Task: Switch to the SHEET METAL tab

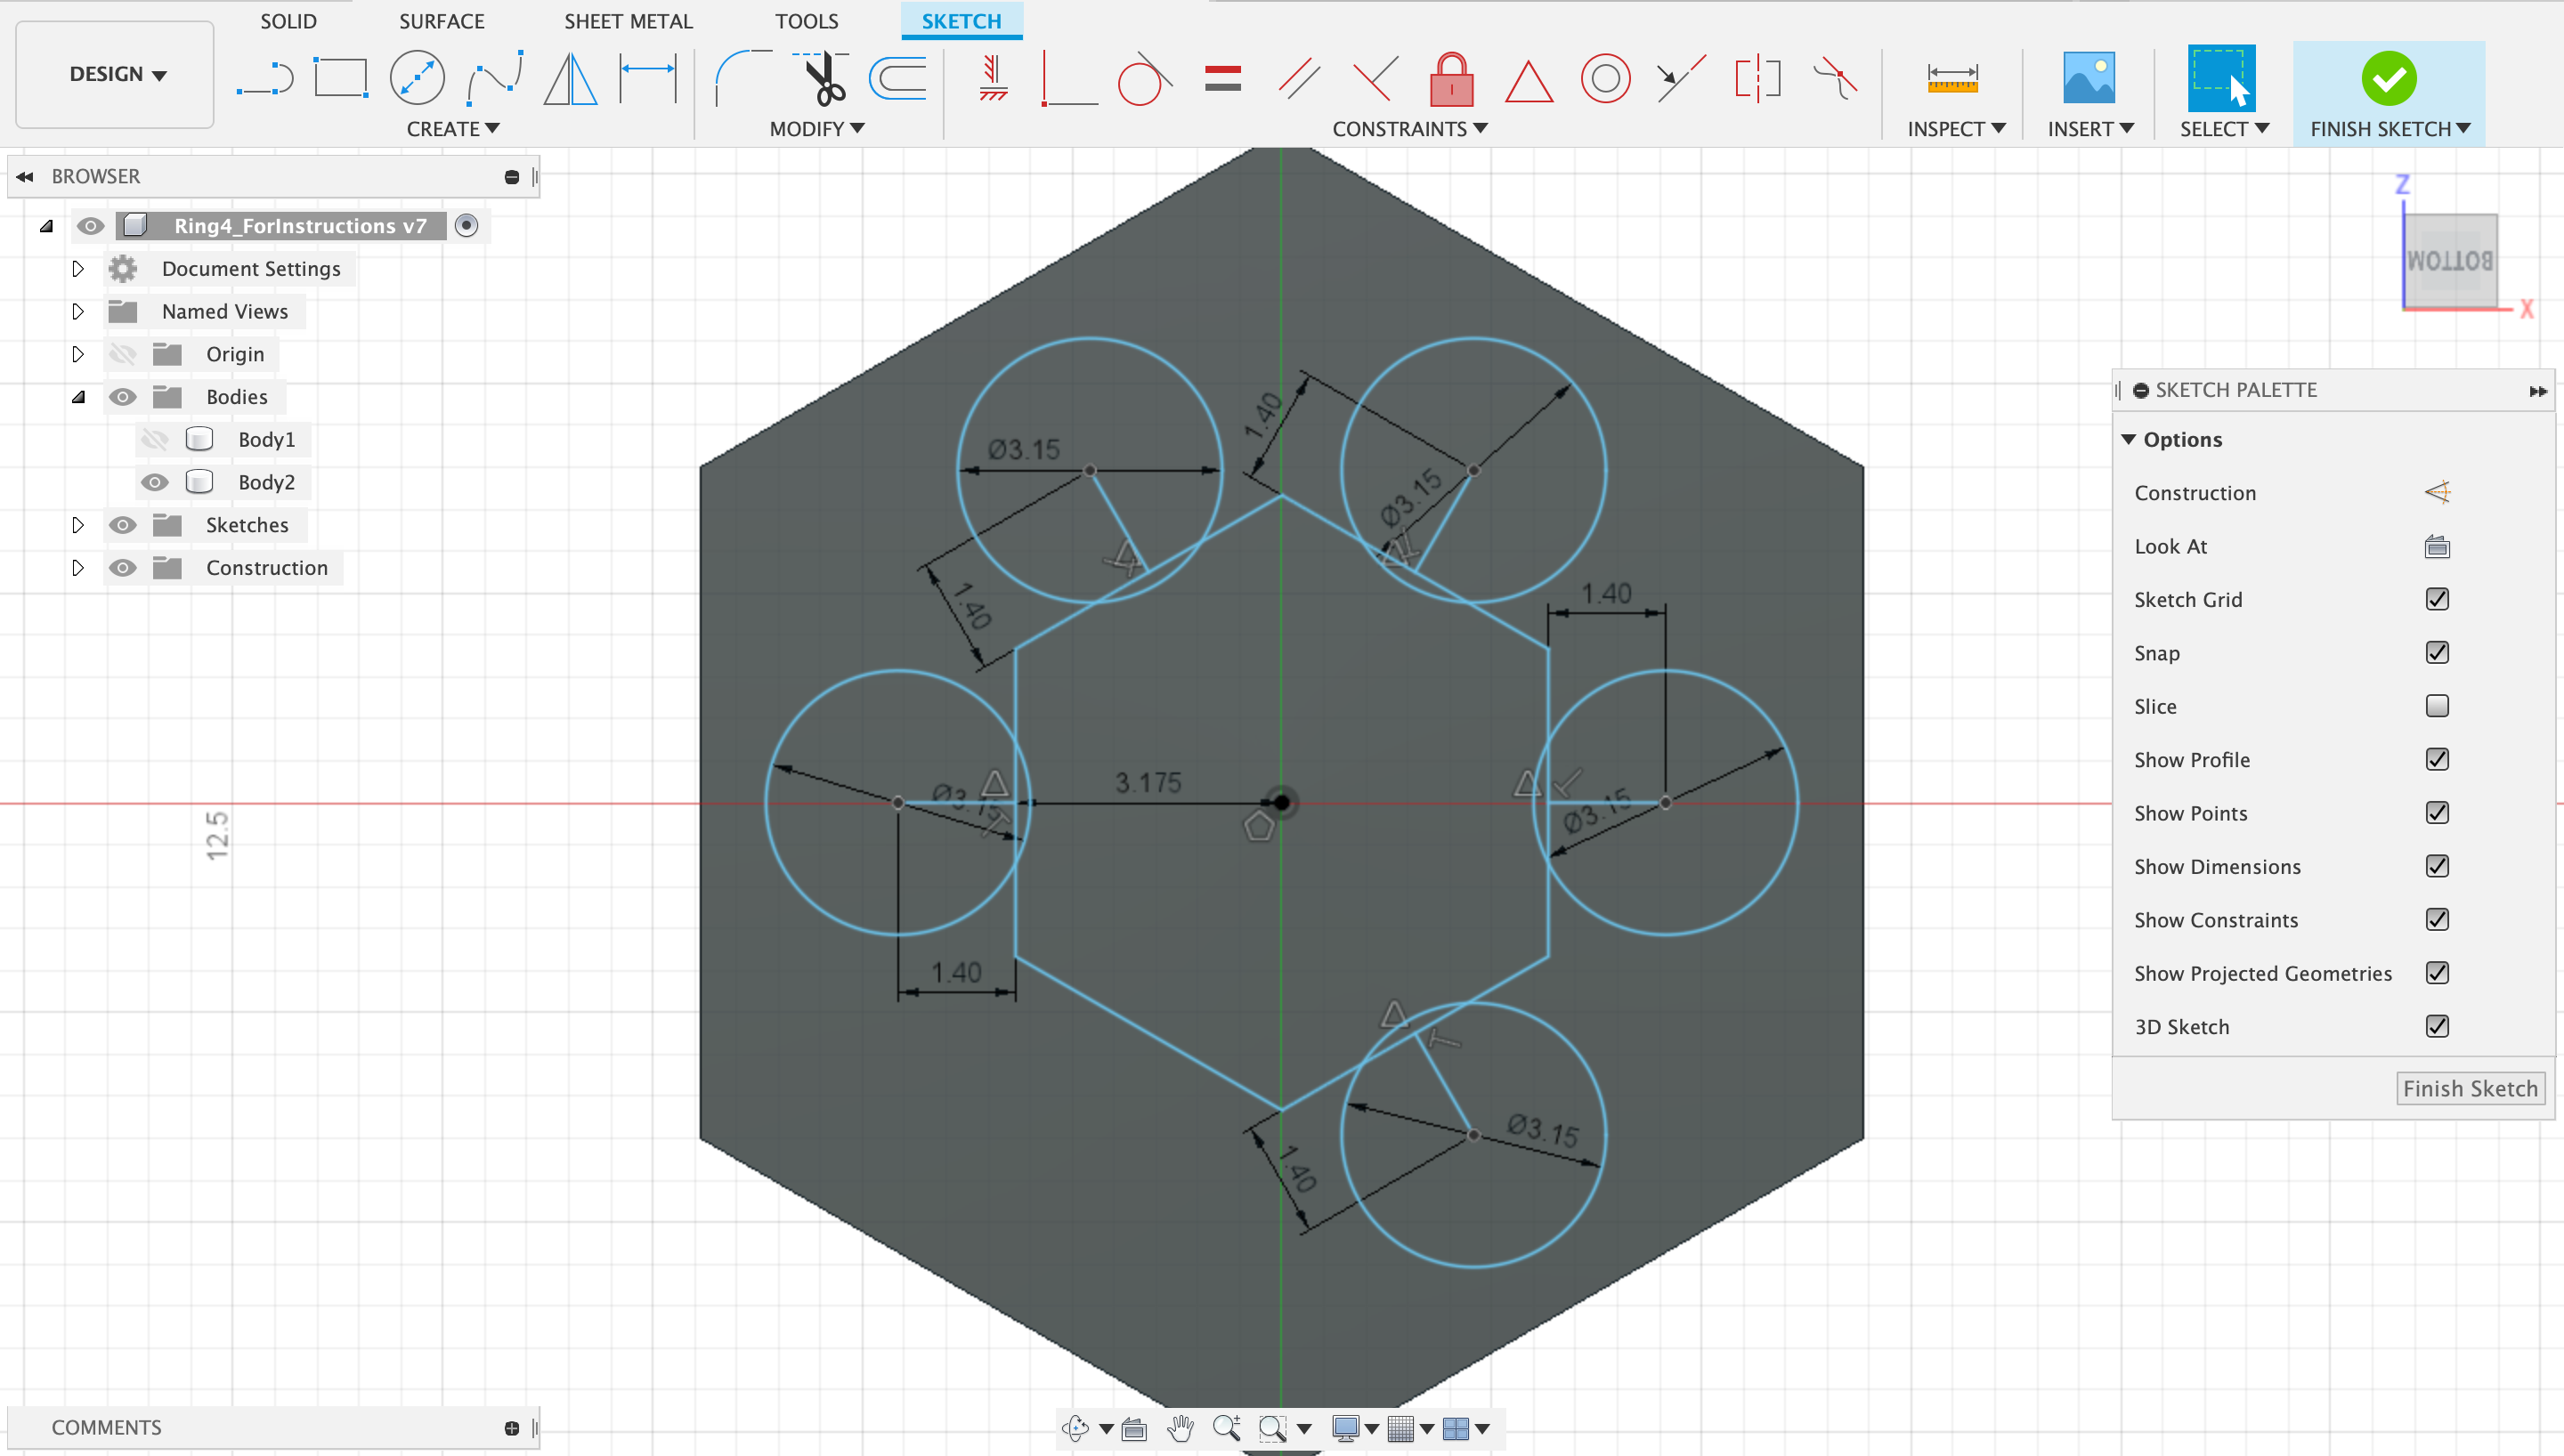Action: tap(628, 21)
